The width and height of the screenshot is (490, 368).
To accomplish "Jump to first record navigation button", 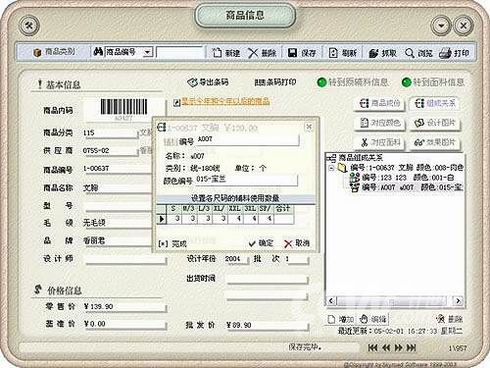I will tap(373, 348).
